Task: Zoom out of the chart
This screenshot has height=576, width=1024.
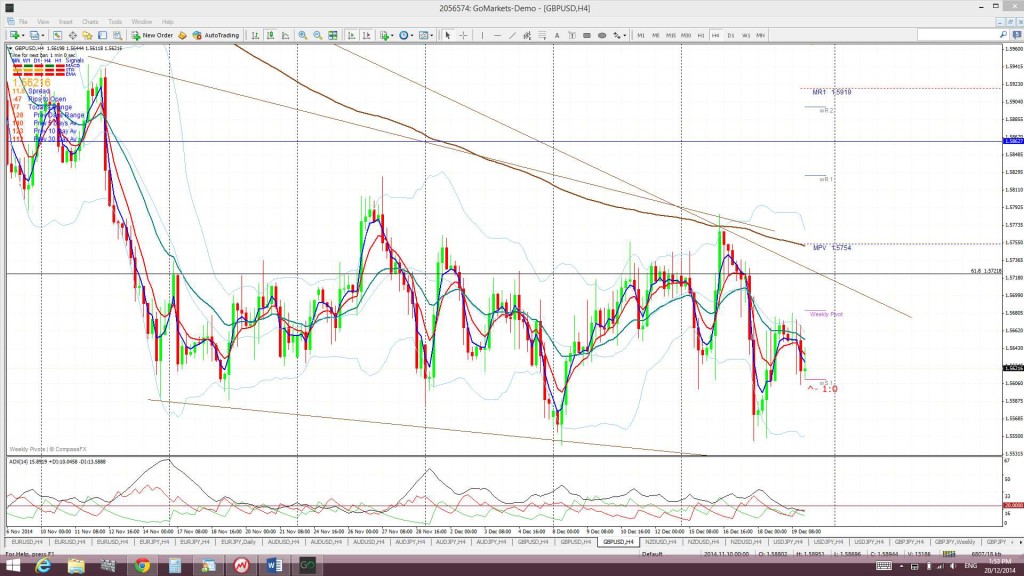Action: [317, 35]
